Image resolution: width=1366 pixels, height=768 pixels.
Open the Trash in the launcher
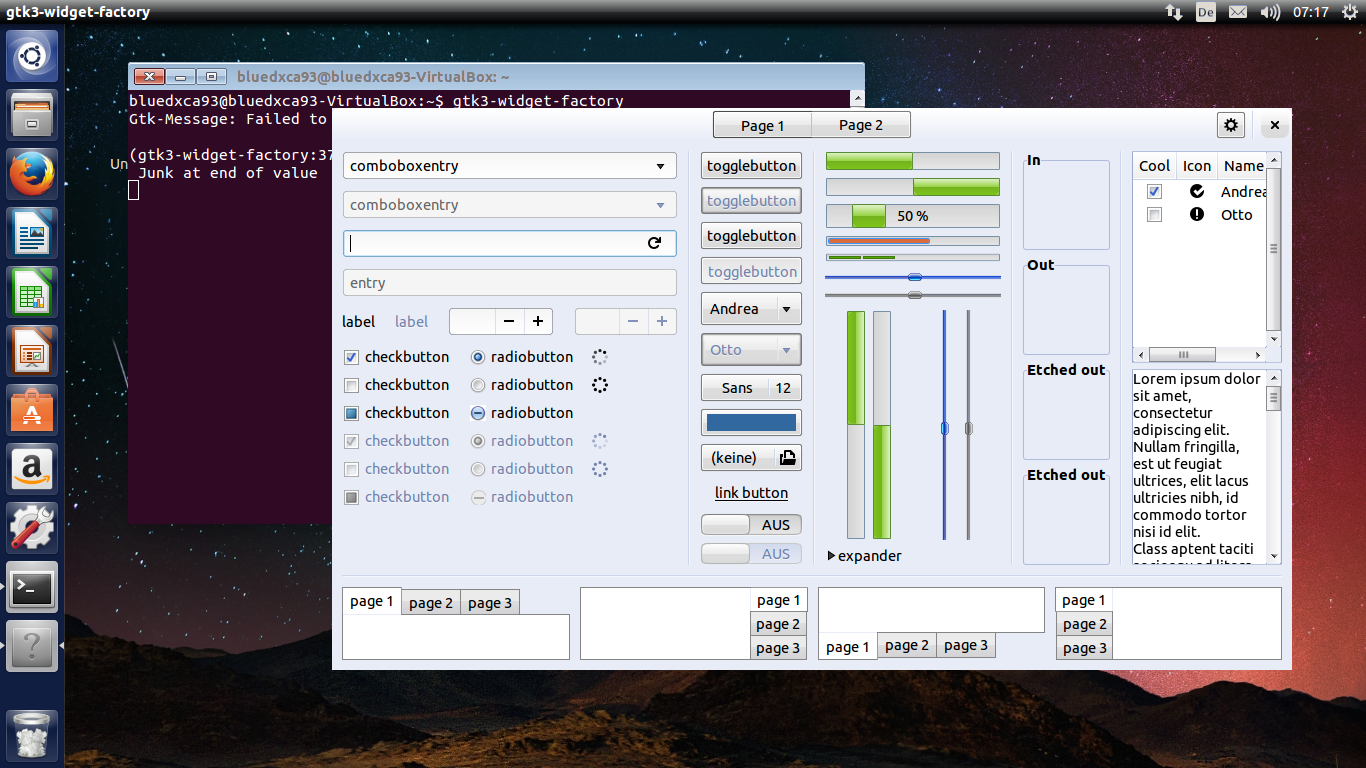pos(32,735)
